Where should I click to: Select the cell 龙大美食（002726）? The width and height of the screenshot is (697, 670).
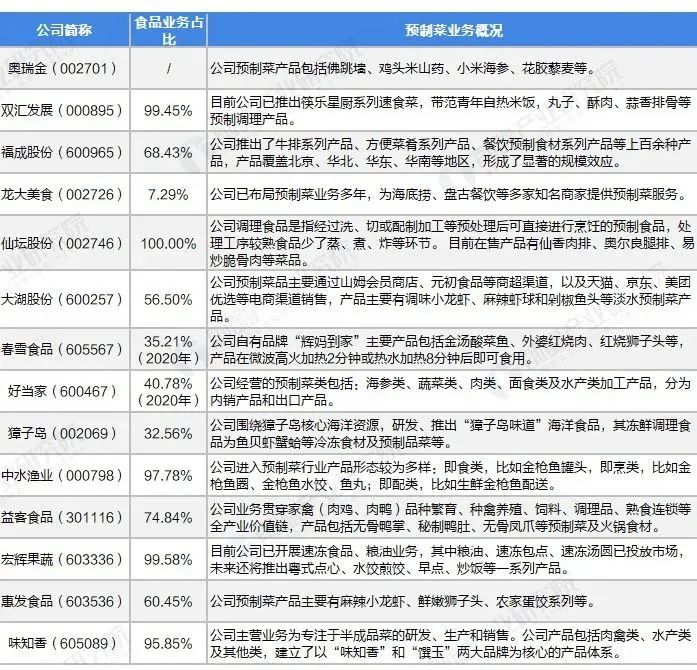(x=64, y=195)
